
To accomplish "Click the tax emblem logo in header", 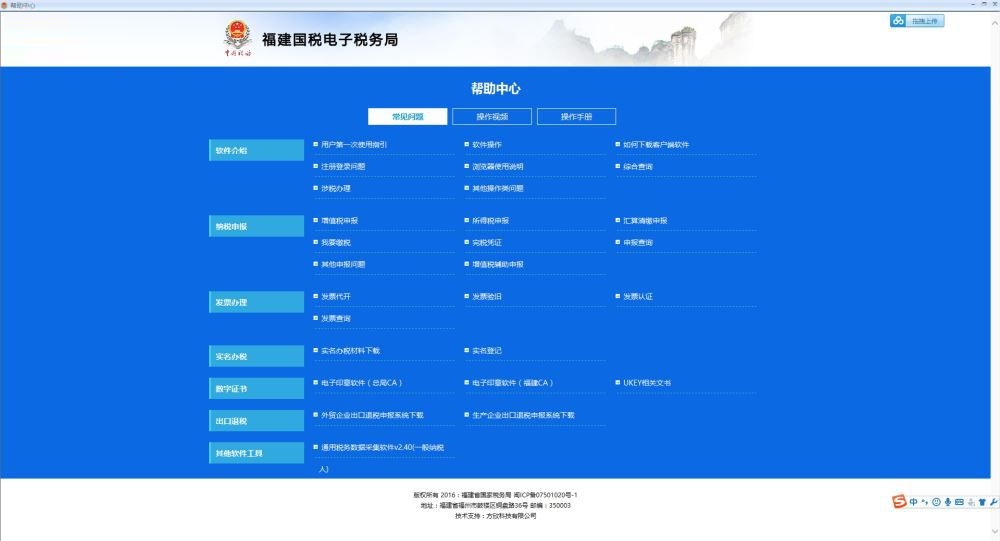I will (237, 38).
